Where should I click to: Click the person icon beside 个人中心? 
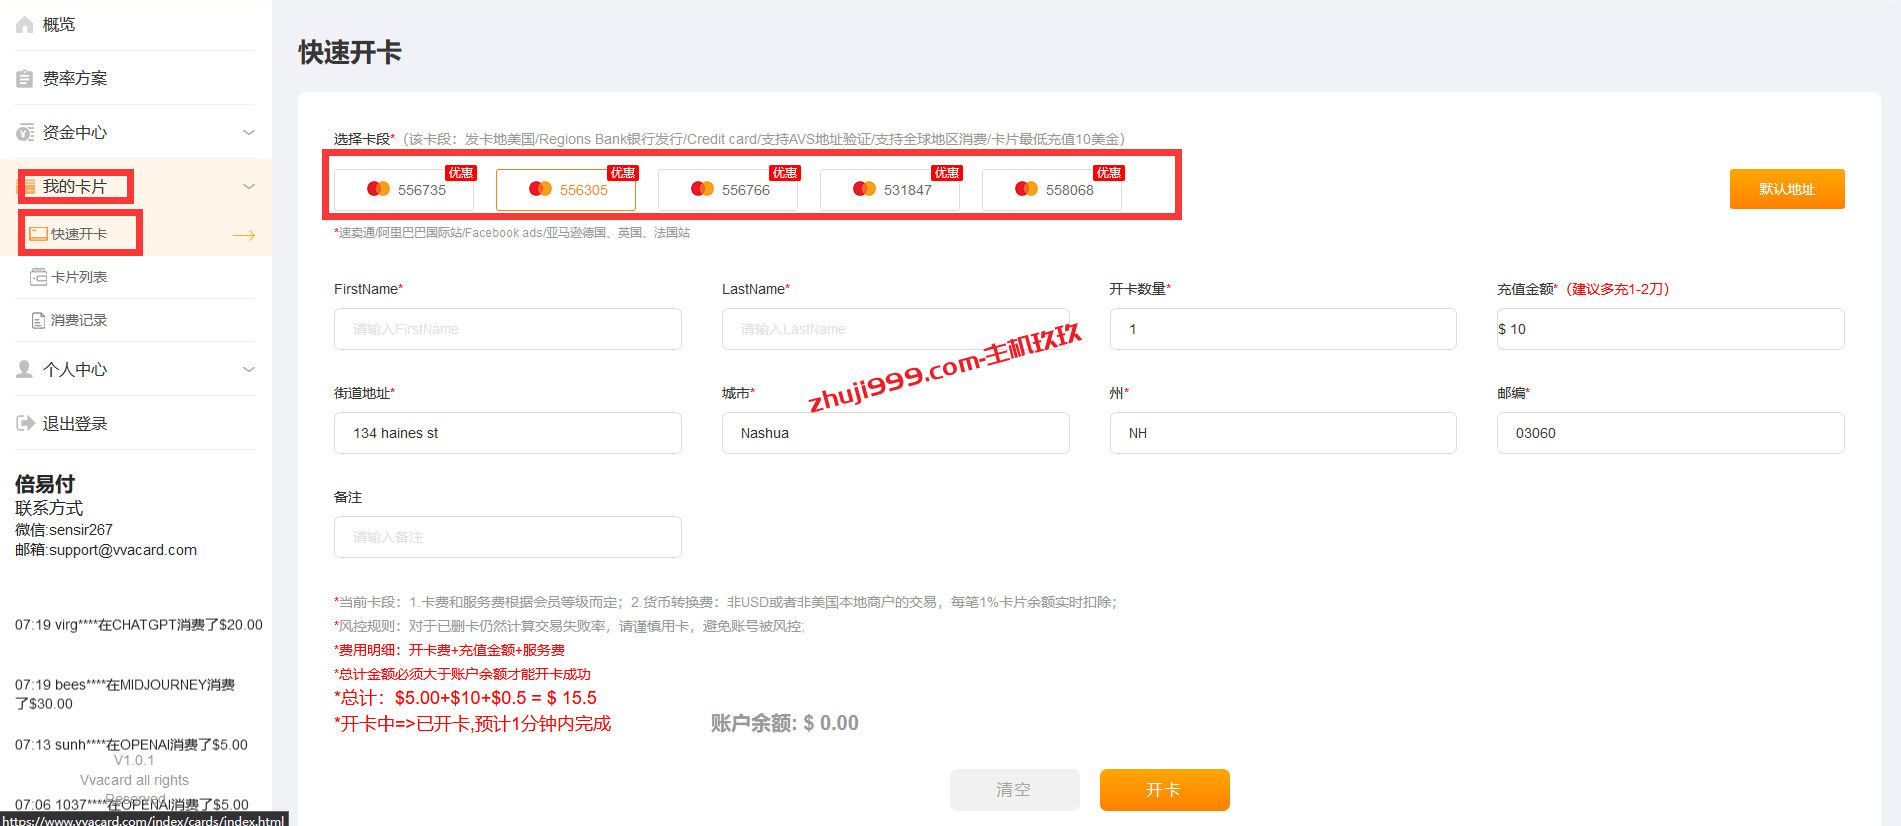point(25,369)
